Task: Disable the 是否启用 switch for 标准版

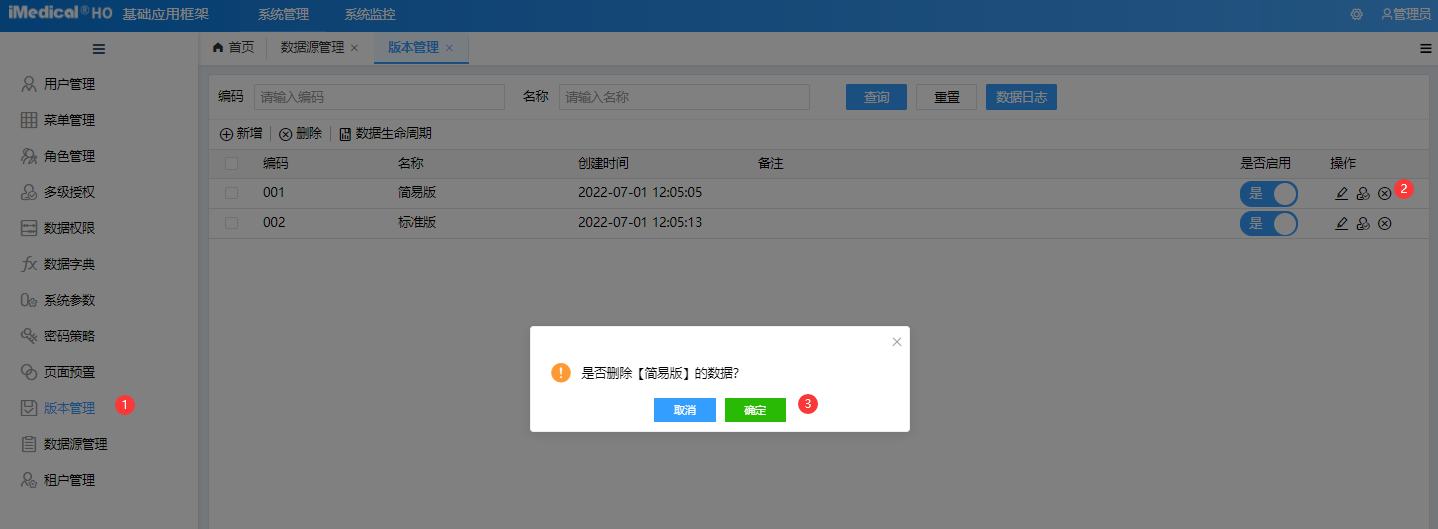Action: (x=1268, y=224)
